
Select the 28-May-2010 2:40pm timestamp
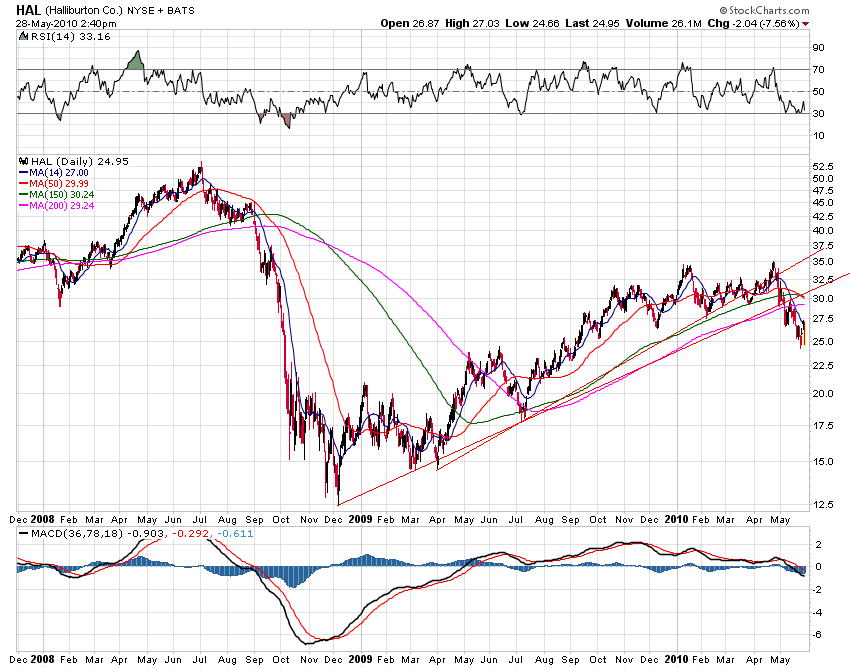[66, 23]
